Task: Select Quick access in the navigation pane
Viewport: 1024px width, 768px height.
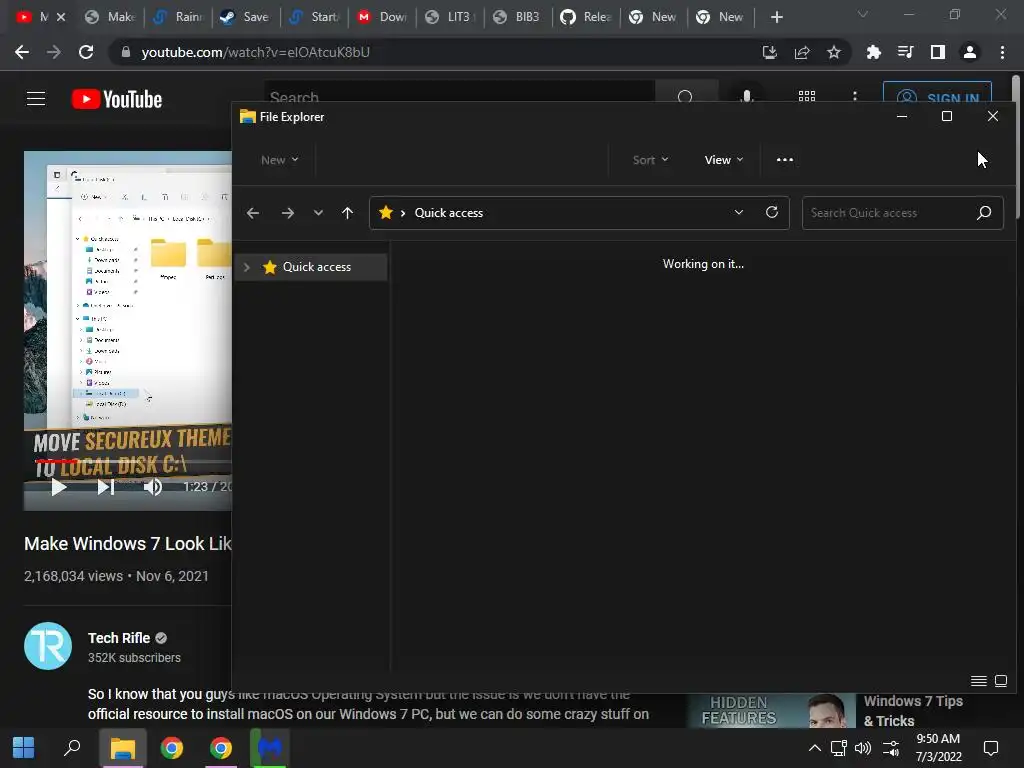Action: click(310, 267)
